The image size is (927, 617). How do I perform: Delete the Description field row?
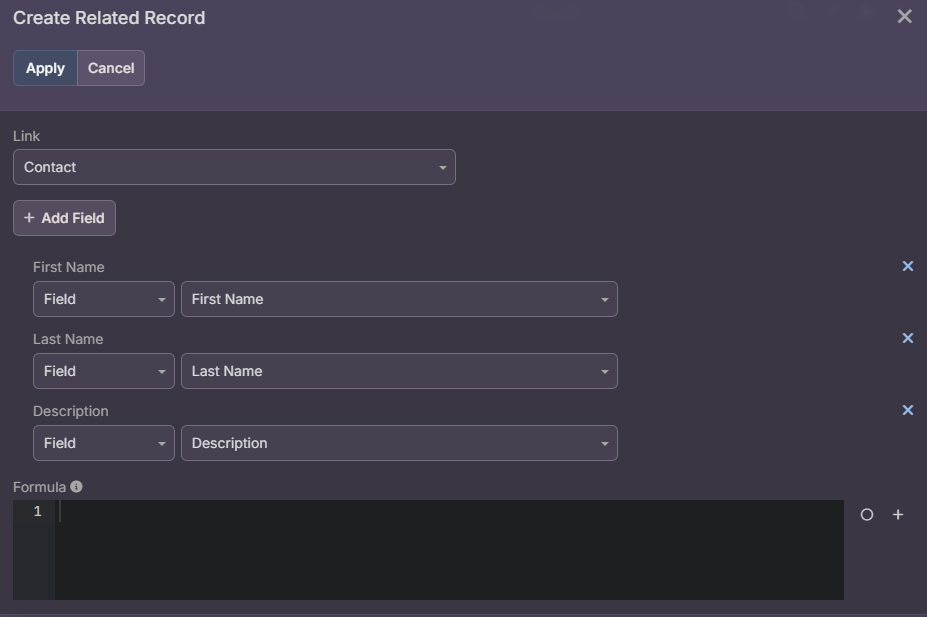pos(908,410)
